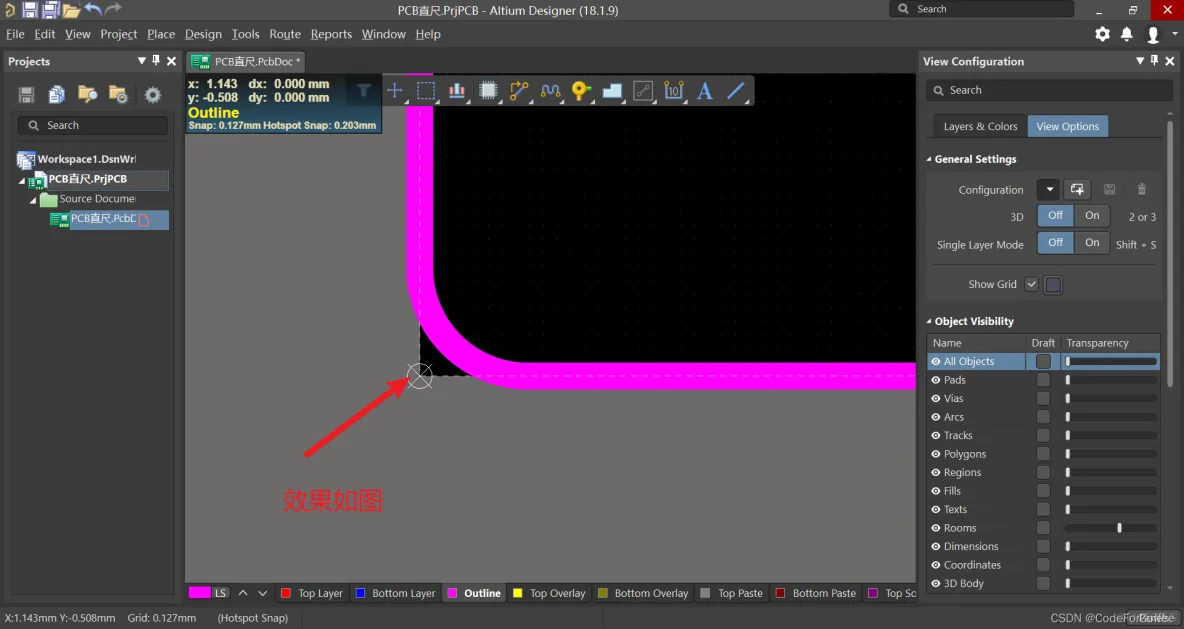Open preferences with the top-right gear icon

tap(1102, 34)
